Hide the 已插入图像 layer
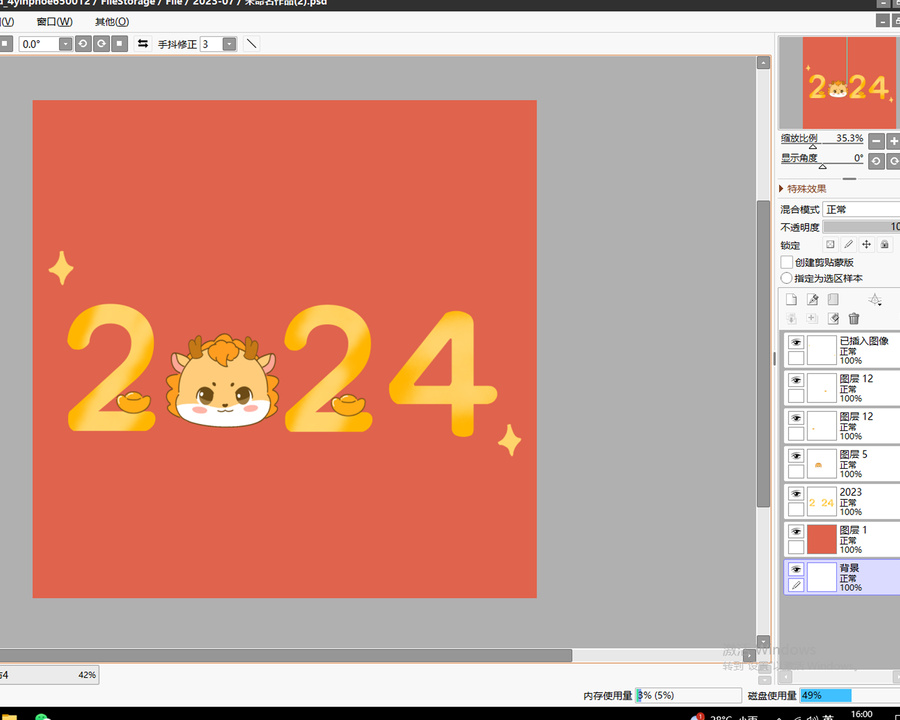The height and width of the screenshot is (720, 900). 796,342
